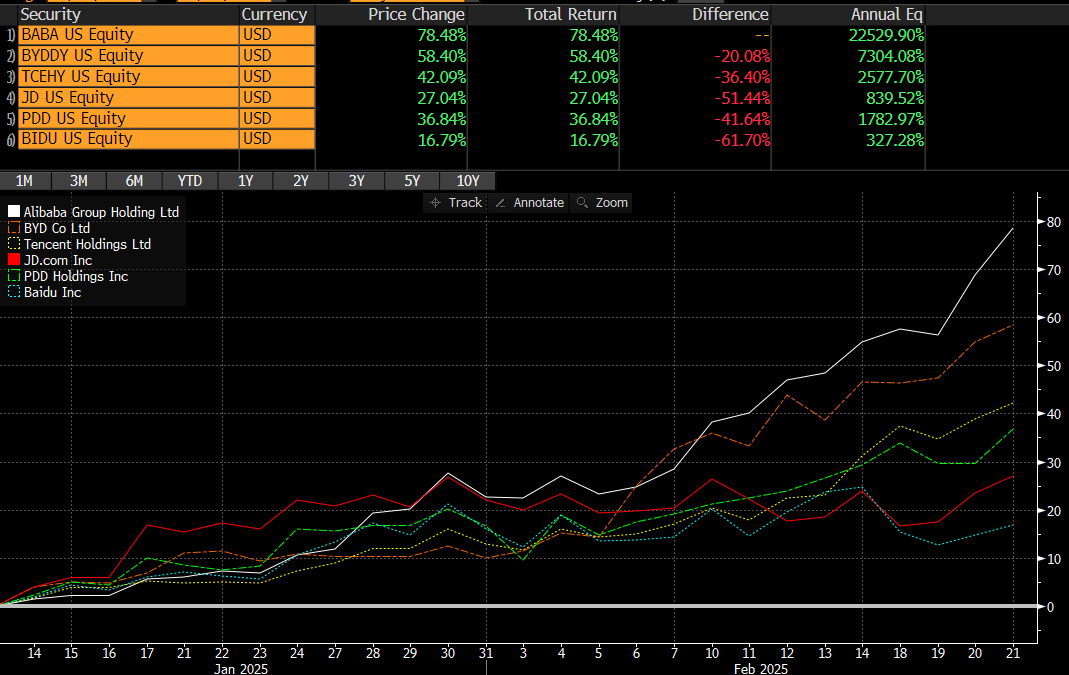This screenshot has height=675, width=1069.
Task: Click the -61.70% difference value
Action: pos(742,140)
